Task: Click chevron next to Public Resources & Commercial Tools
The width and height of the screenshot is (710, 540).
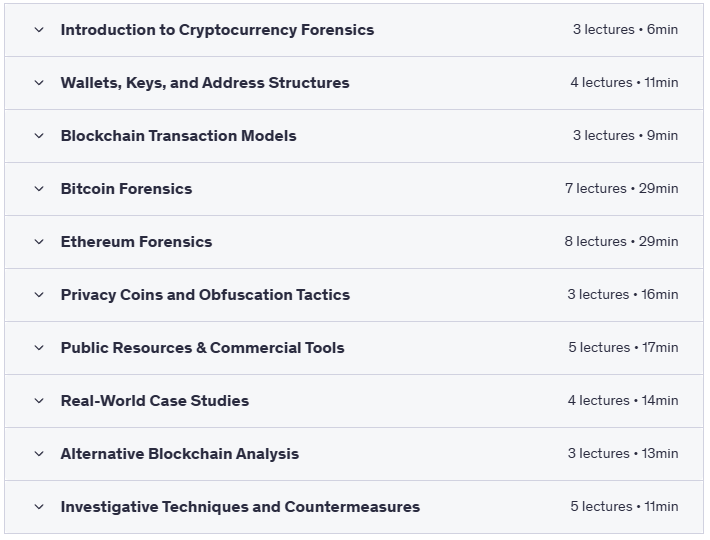Action: point(39,348)
